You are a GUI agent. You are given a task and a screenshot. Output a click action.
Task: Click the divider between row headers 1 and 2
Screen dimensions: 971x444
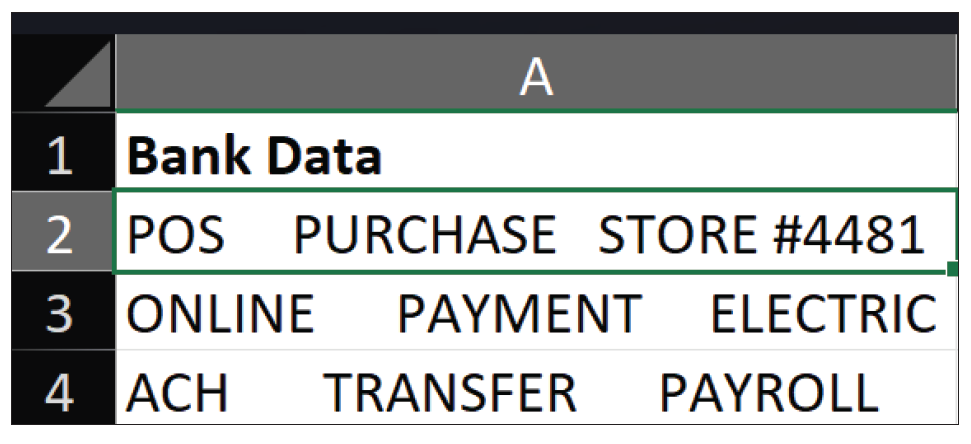63,190
